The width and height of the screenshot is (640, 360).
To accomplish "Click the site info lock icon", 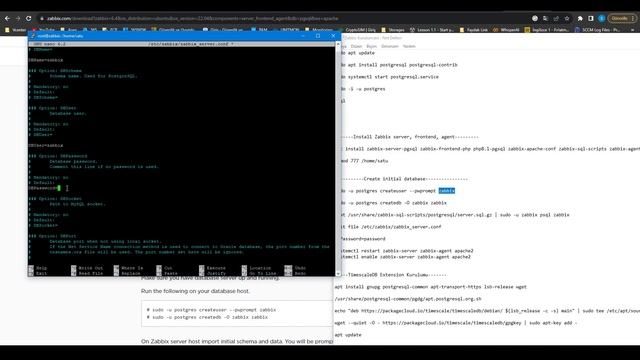I will 42,18.
